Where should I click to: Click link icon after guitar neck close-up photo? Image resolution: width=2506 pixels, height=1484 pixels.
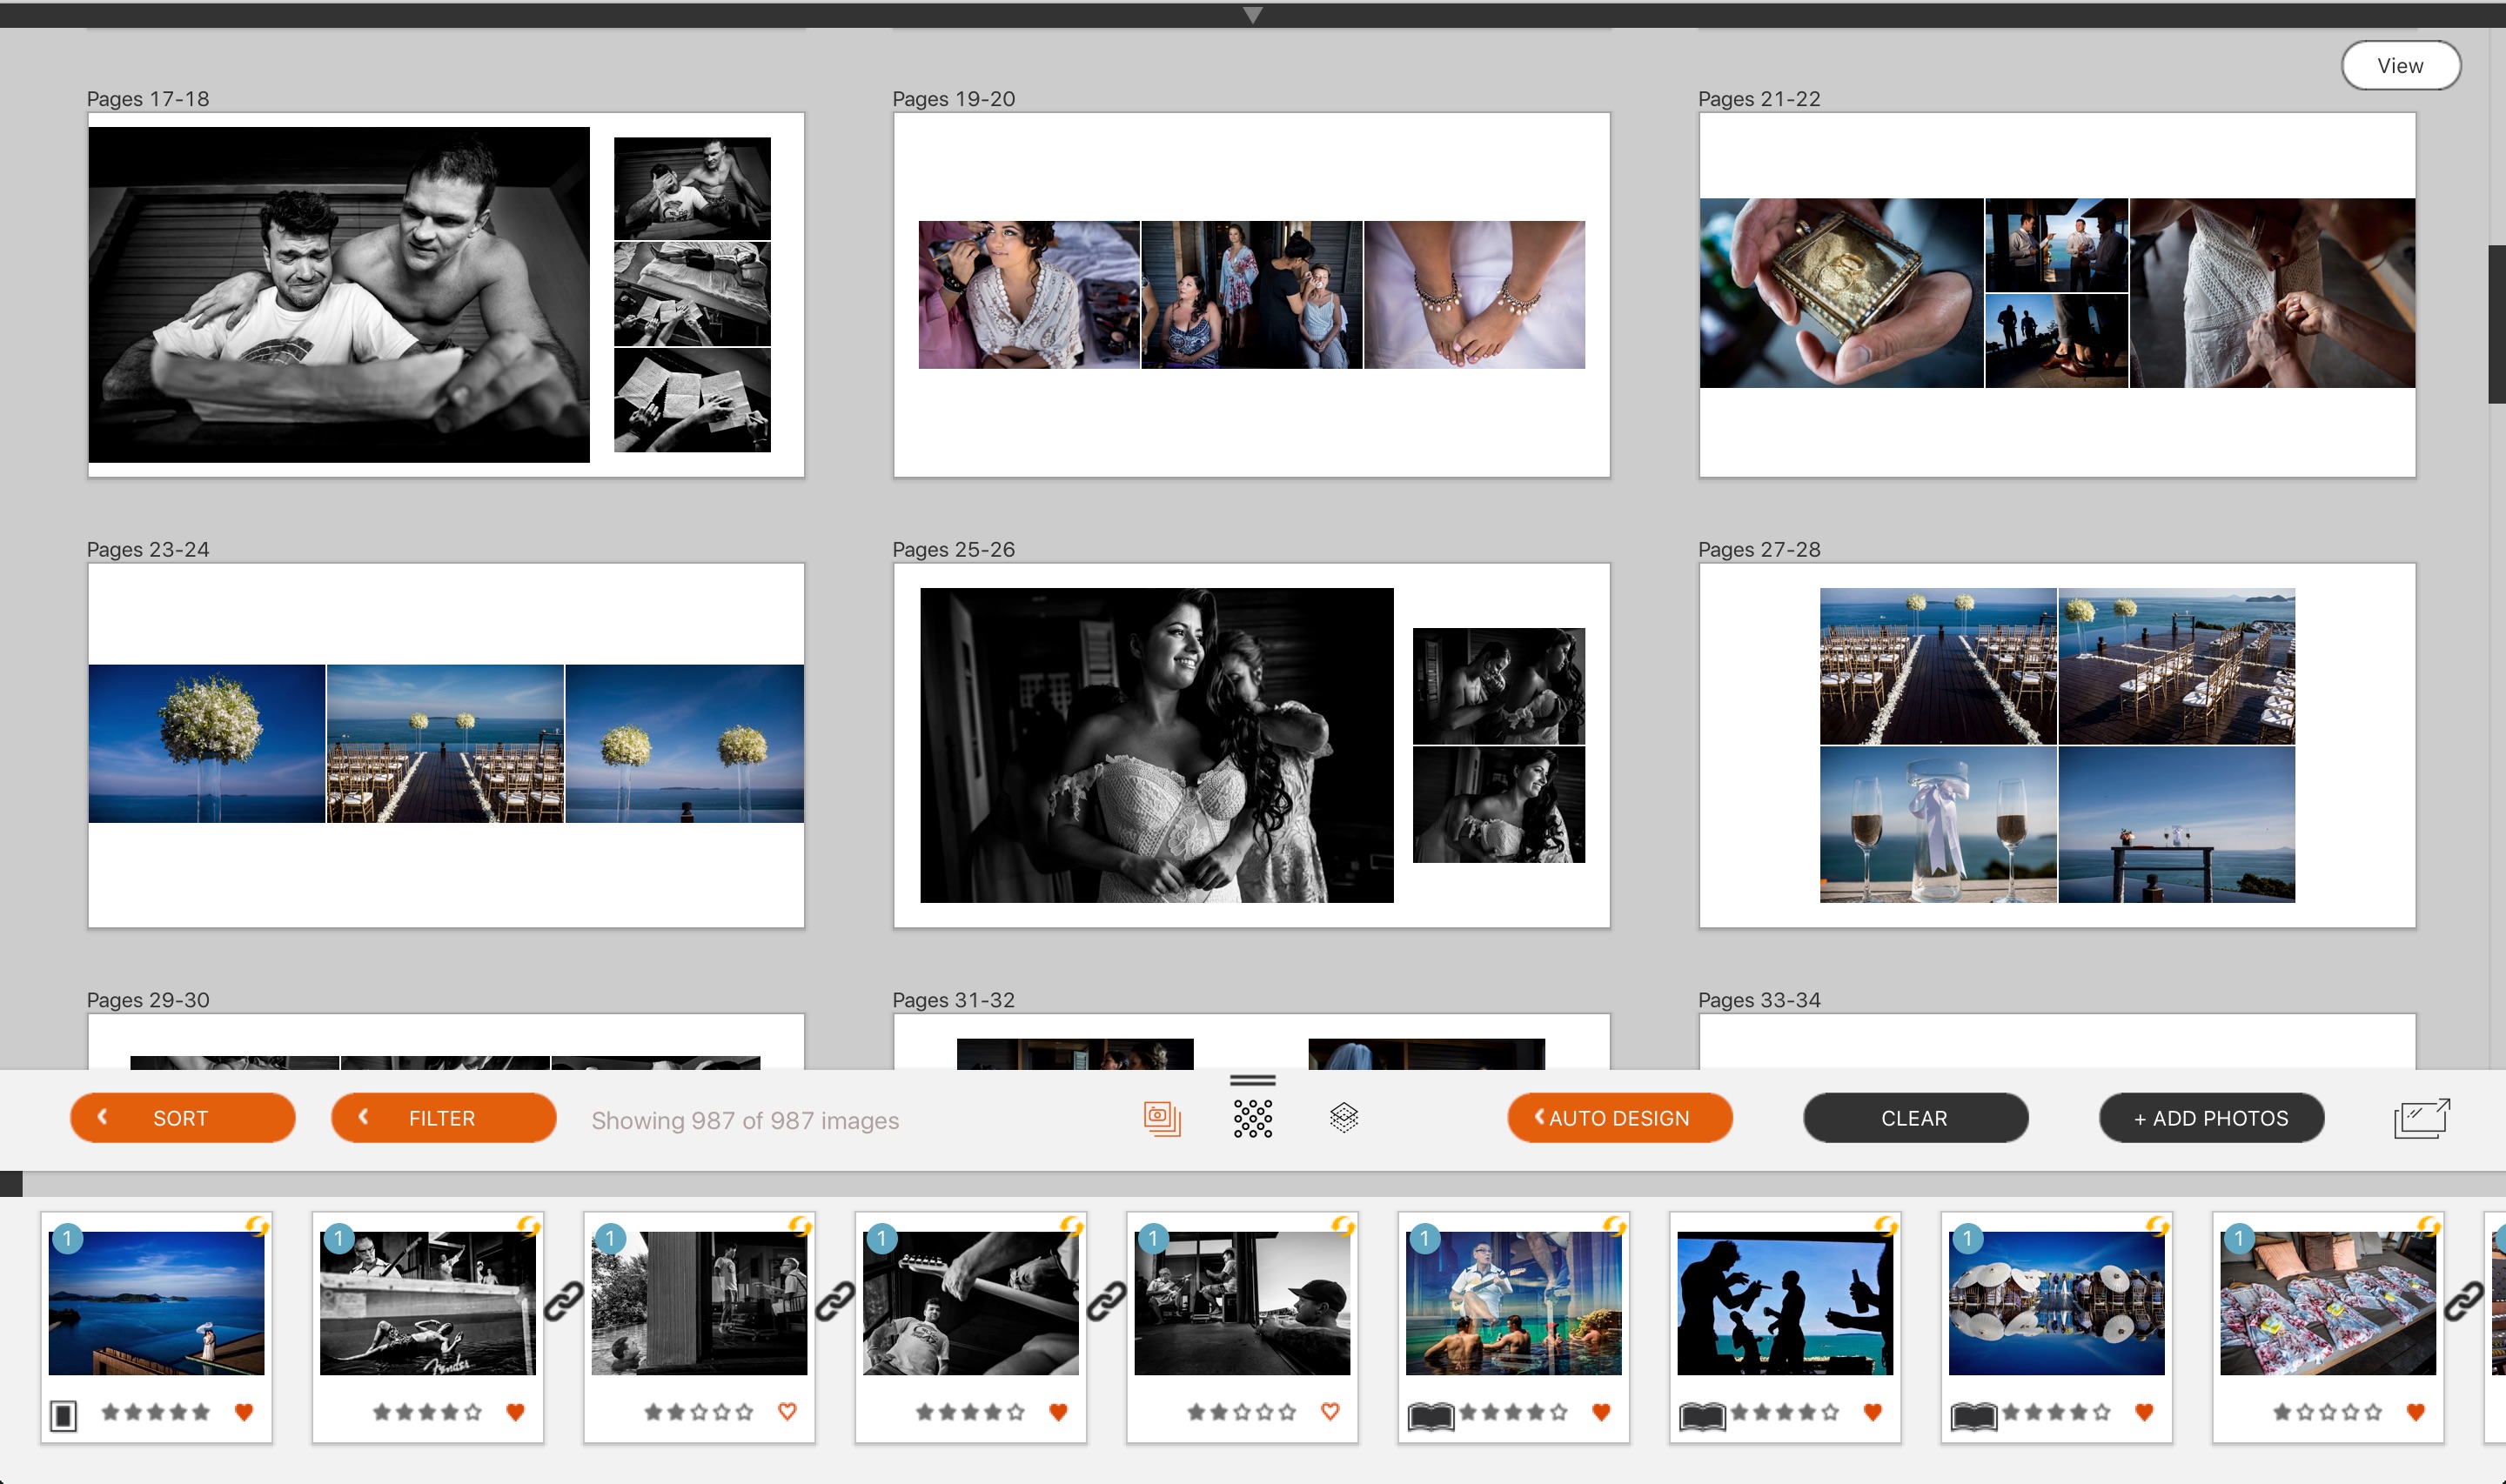point(1107,1302)
